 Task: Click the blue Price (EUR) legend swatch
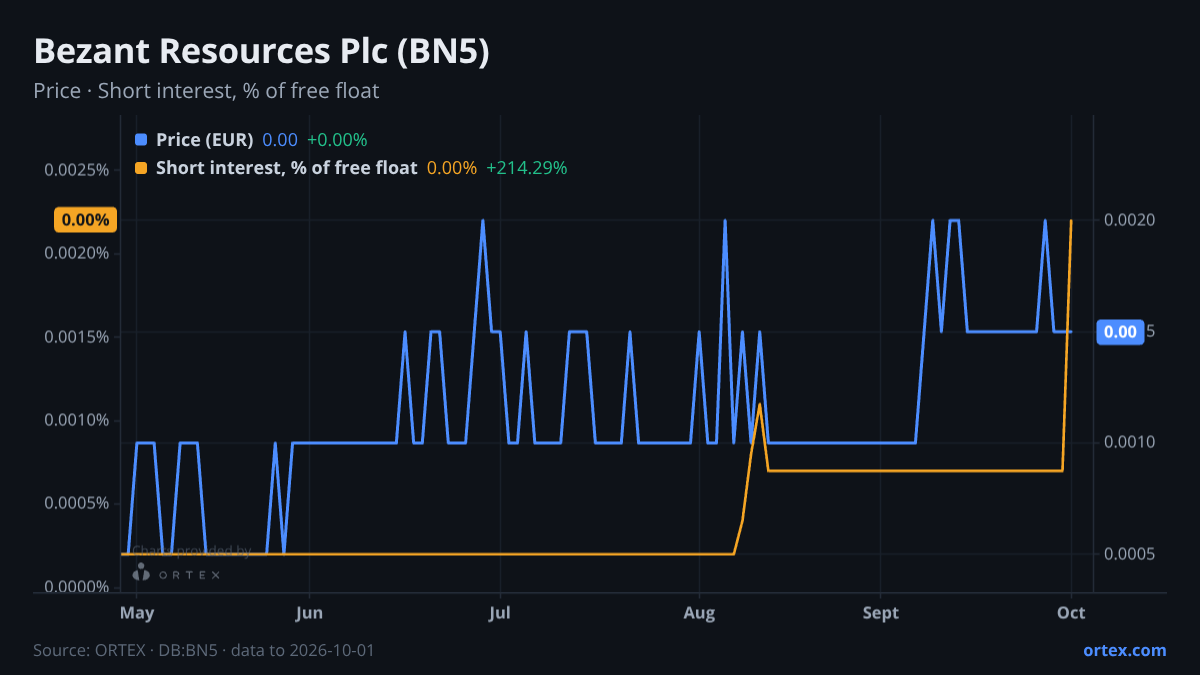click(140, 140)
